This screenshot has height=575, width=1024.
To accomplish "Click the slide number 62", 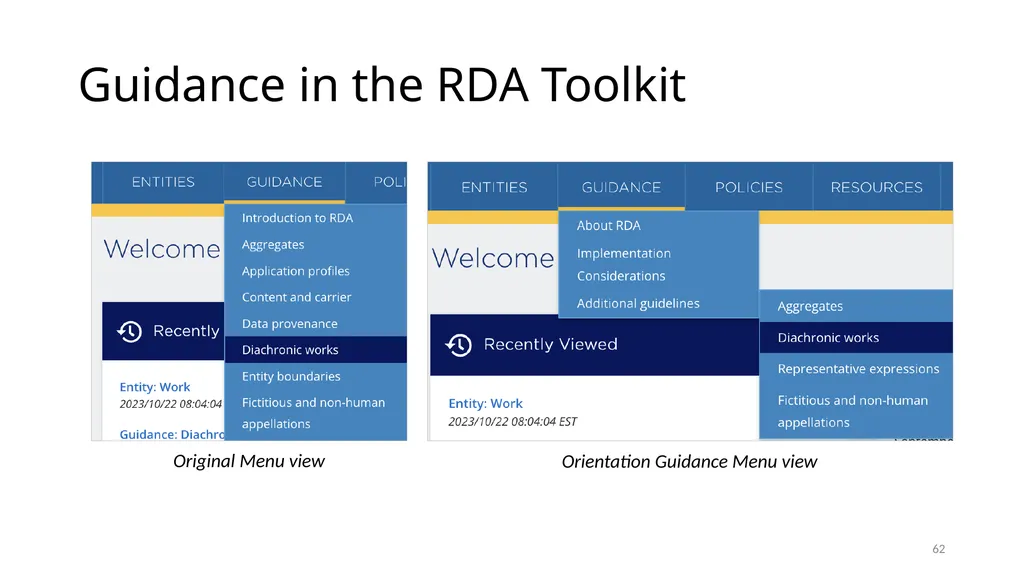I will pyautogui.click(x=938, y=549).
